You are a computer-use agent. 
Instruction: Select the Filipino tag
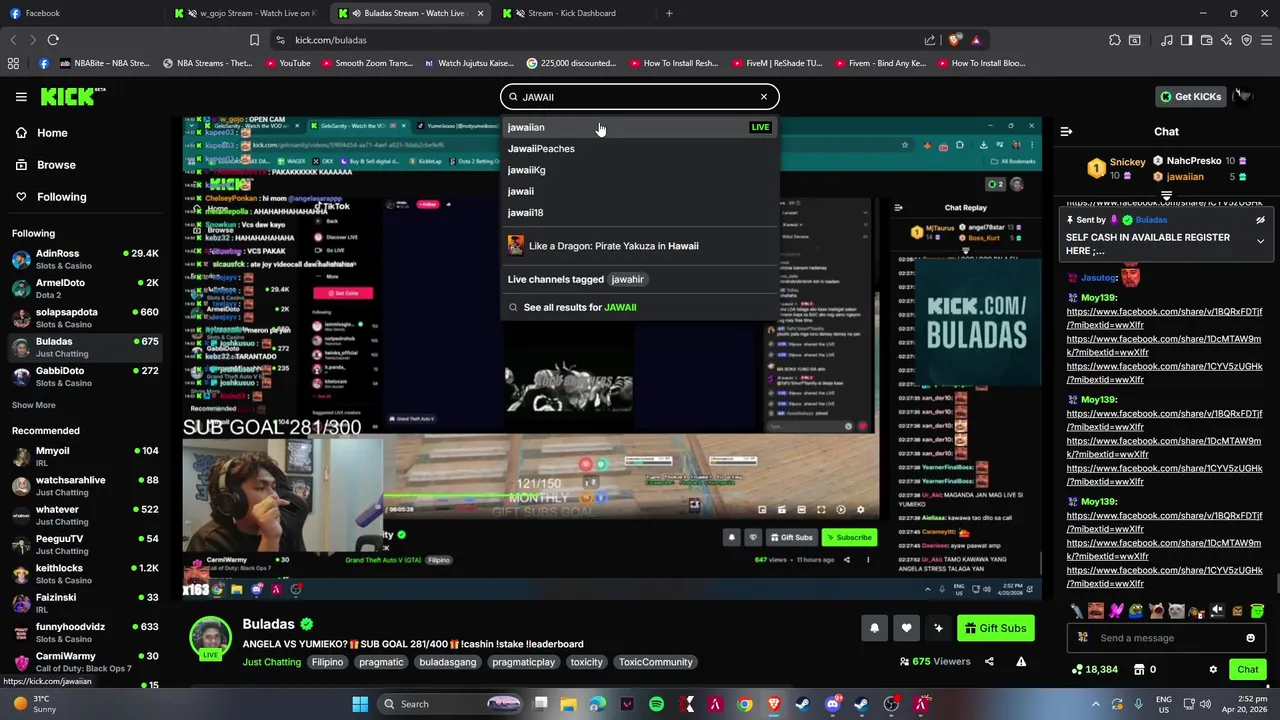click(x=327, y=662)
